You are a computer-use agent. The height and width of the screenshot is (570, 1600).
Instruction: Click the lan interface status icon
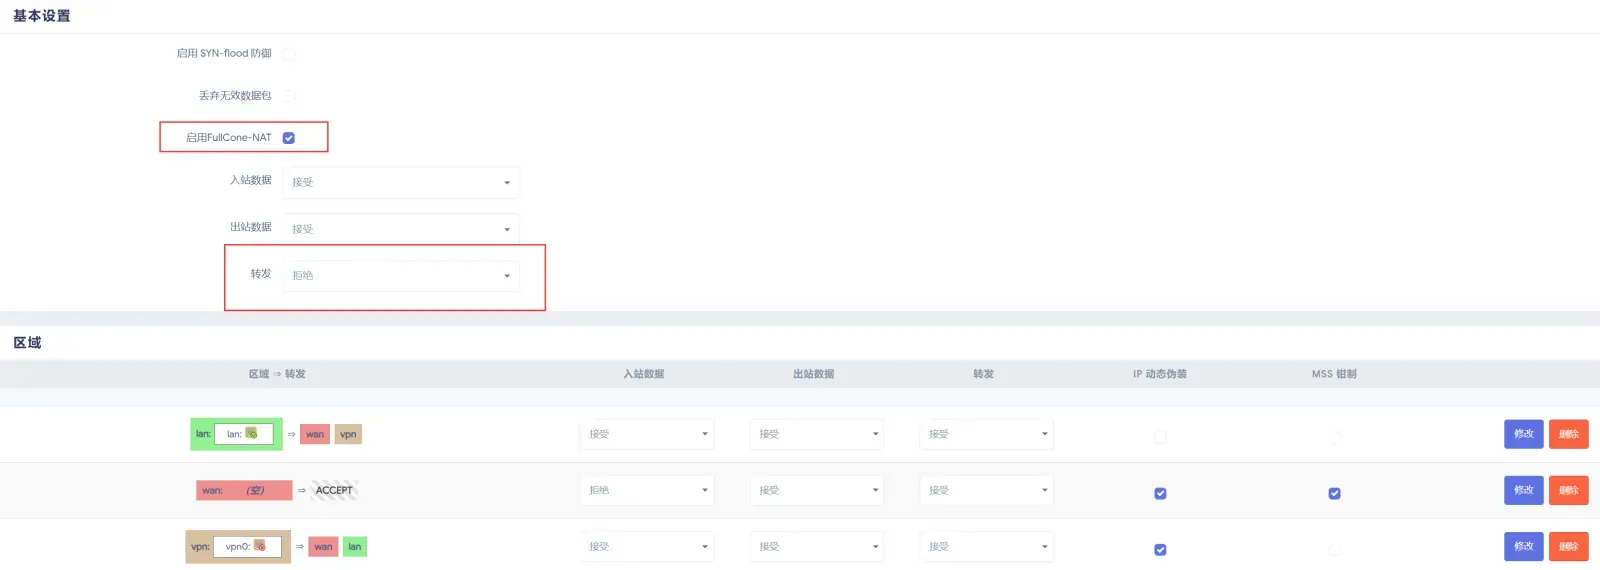click(x=251, y=433)
